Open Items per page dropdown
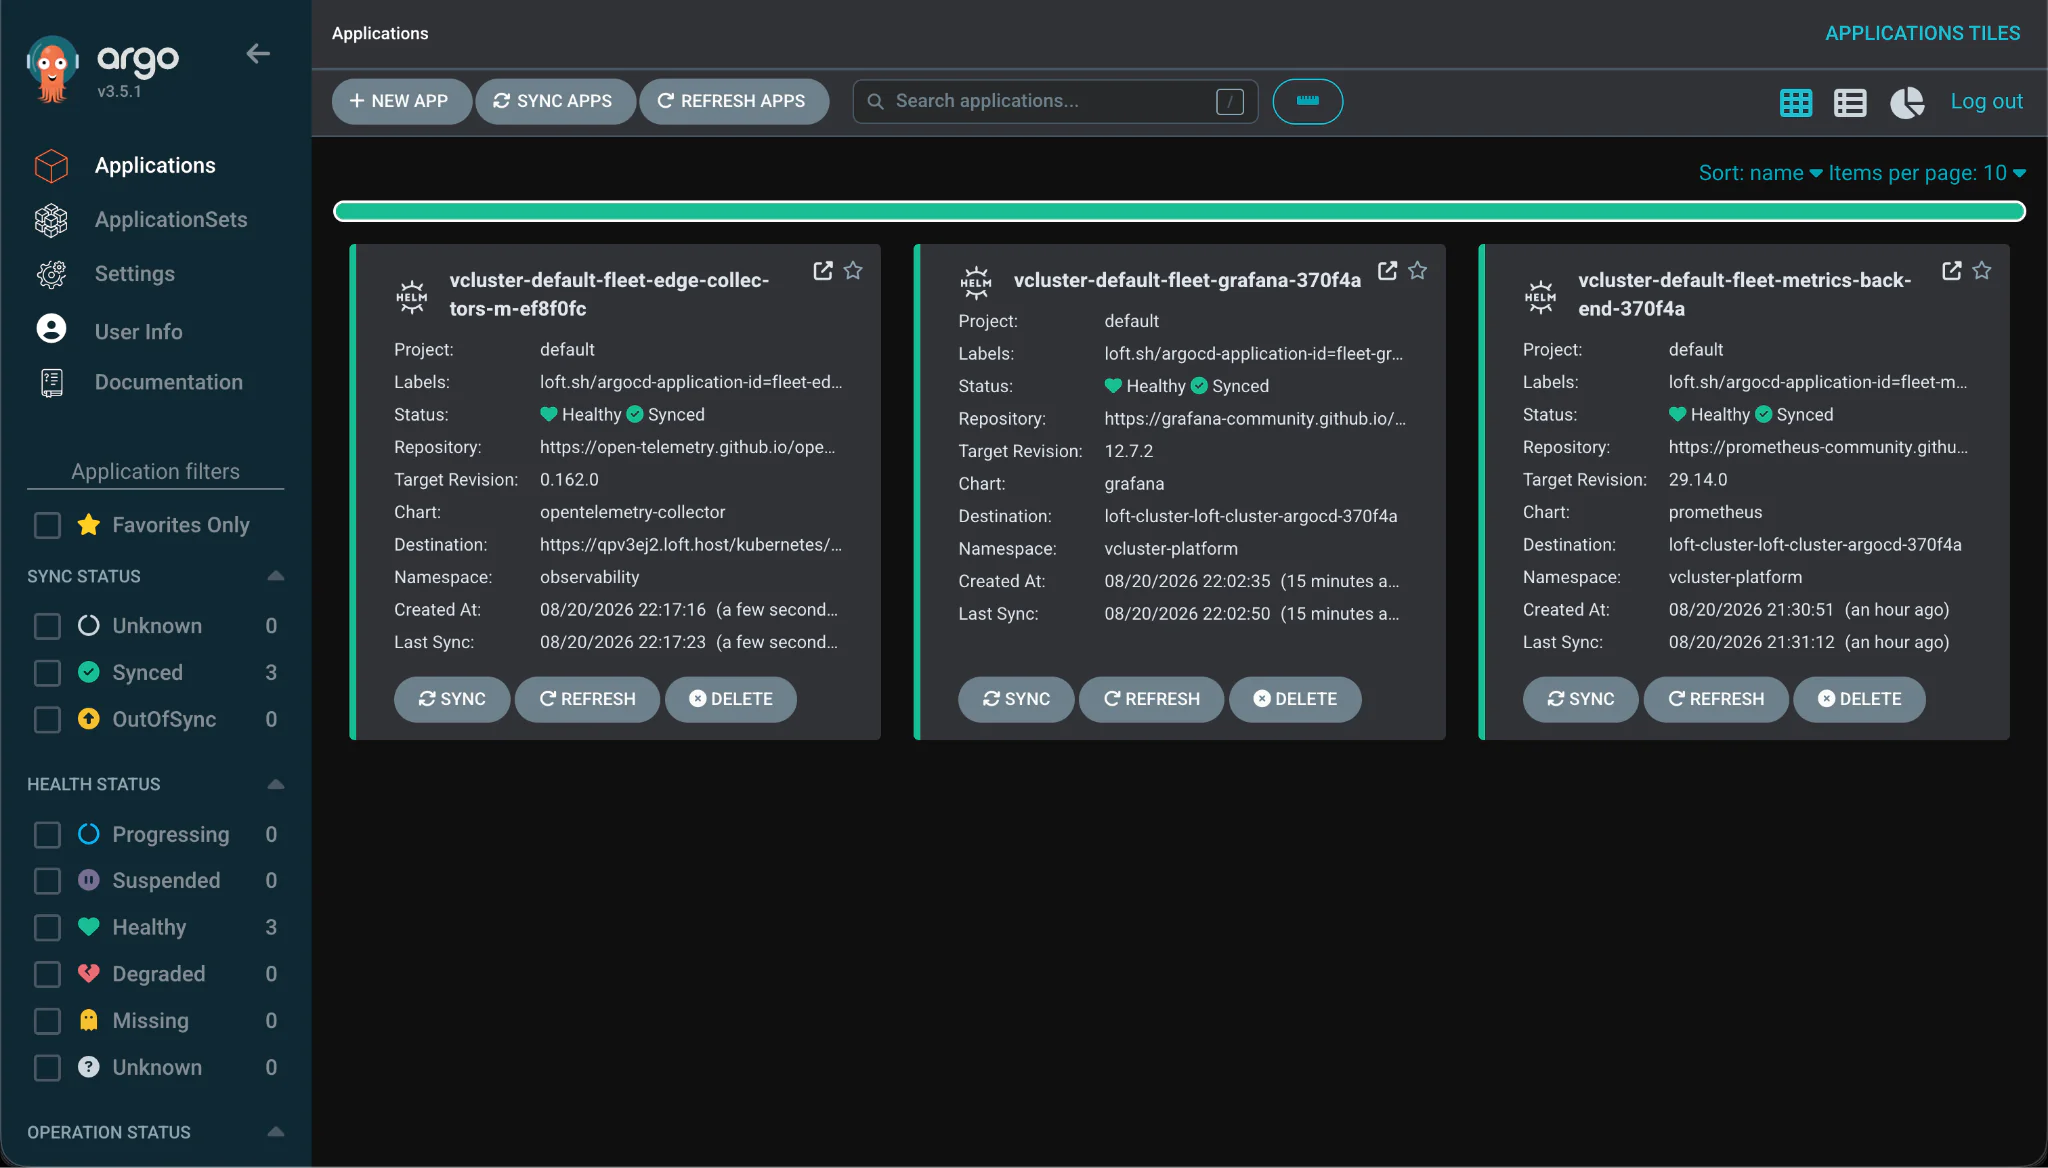 pos(1927,173)
